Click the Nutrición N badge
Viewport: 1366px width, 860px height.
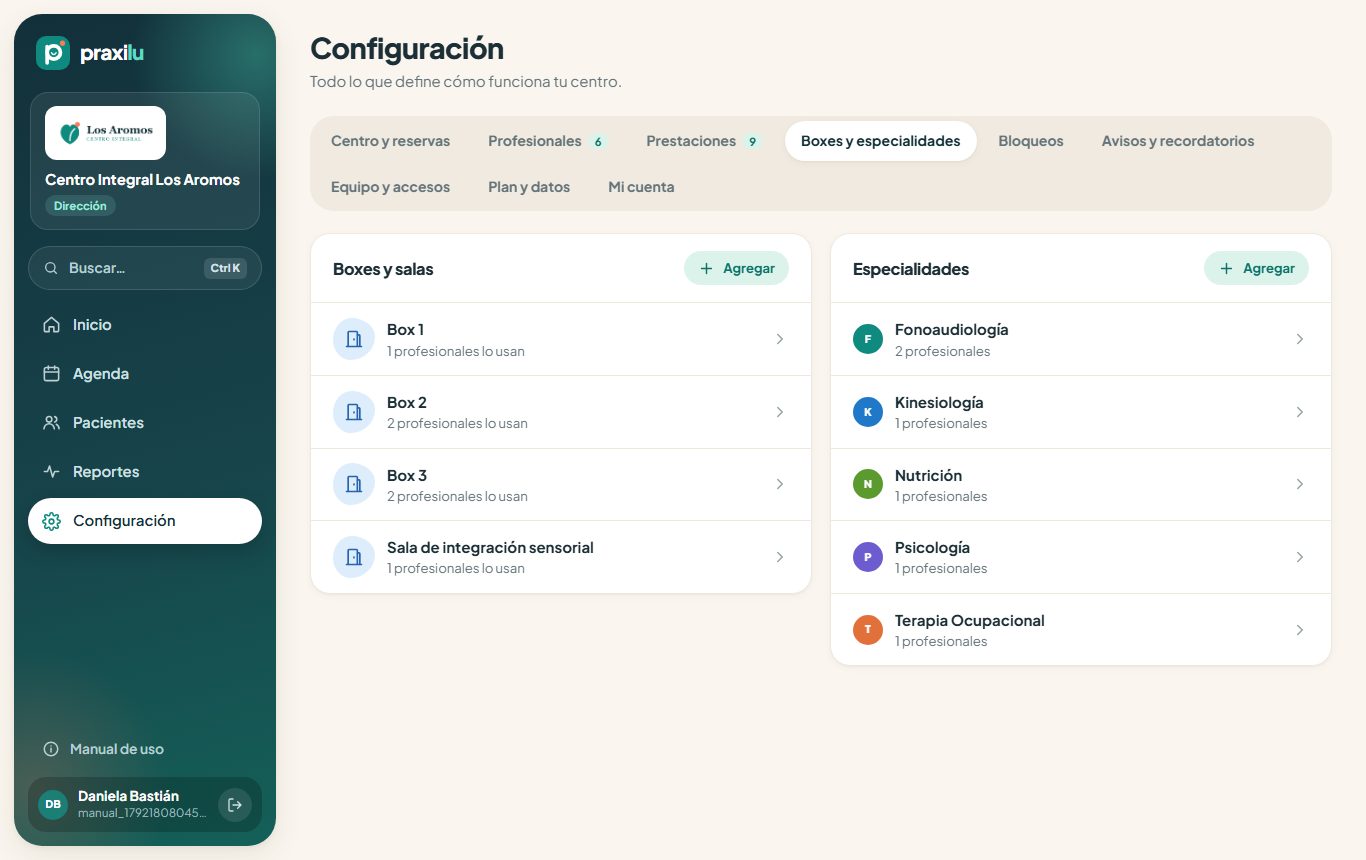[x=868, y=484]
